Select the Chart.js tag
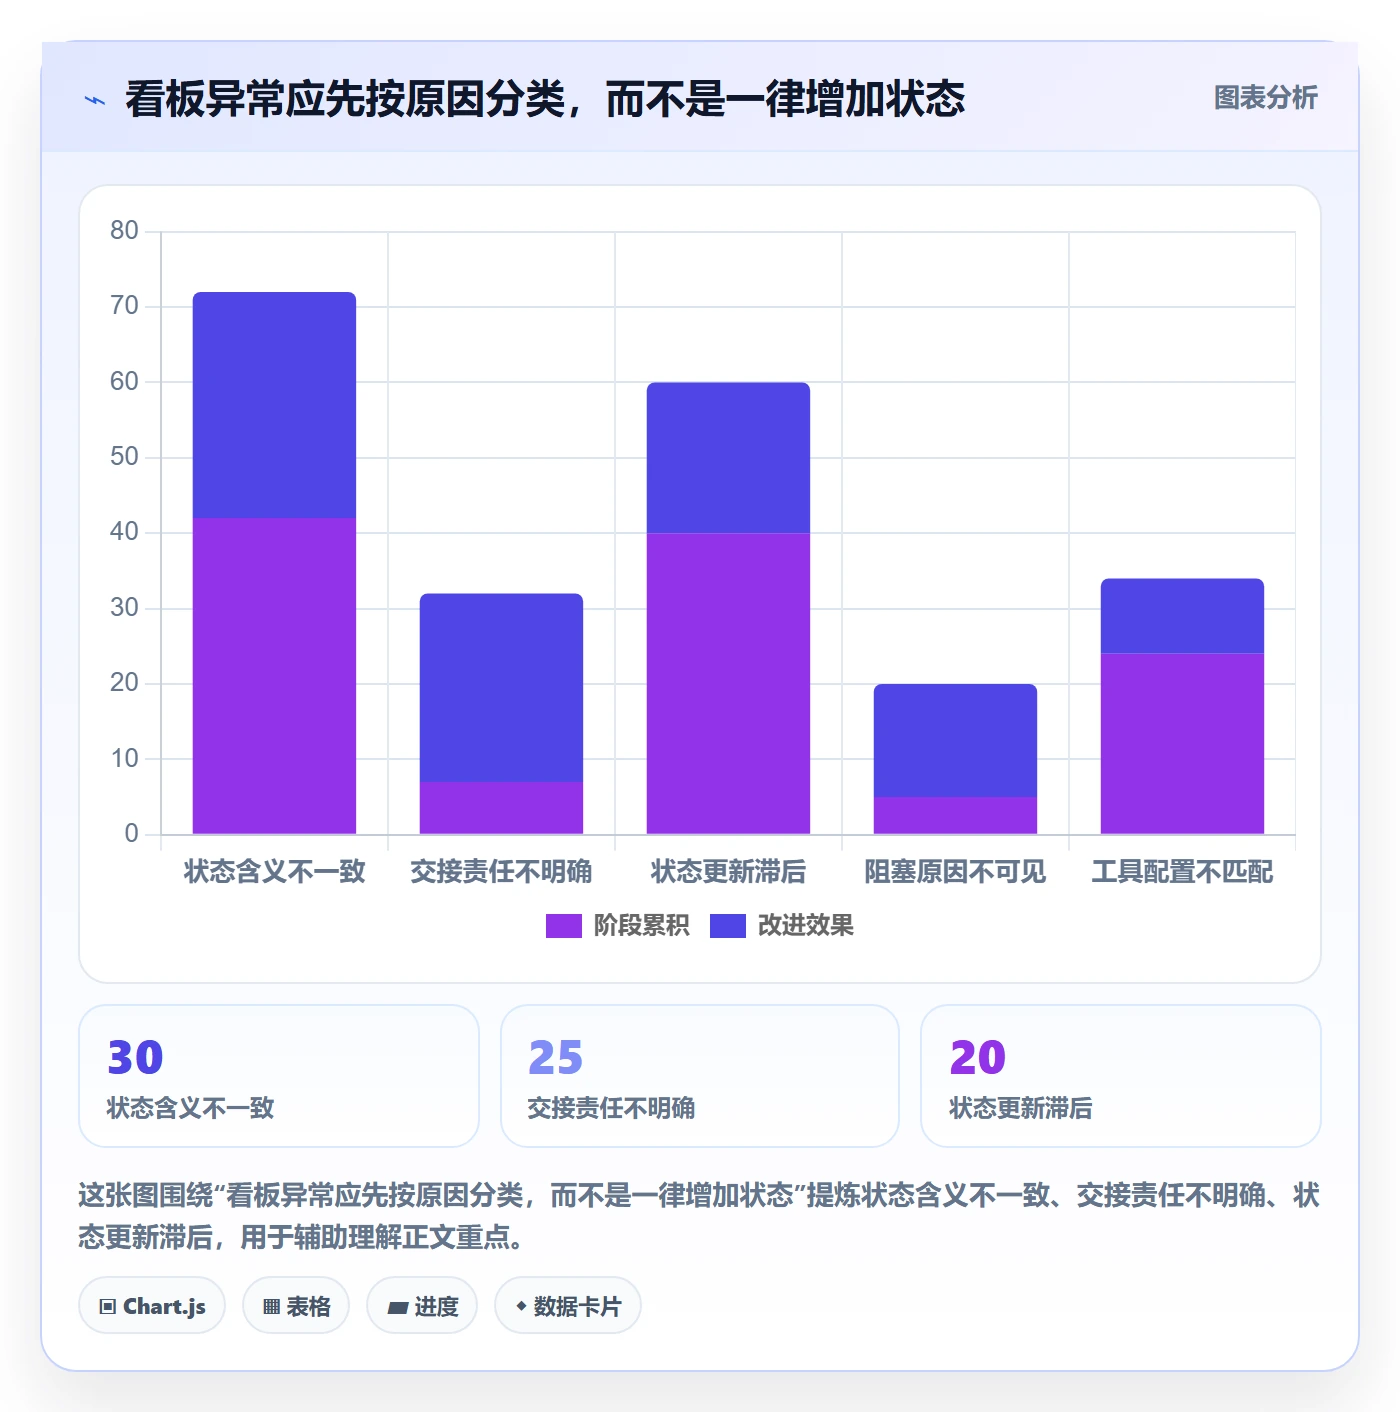Image resolution: width=1400 pixels, height=1412 pixels. (152, 1306)
